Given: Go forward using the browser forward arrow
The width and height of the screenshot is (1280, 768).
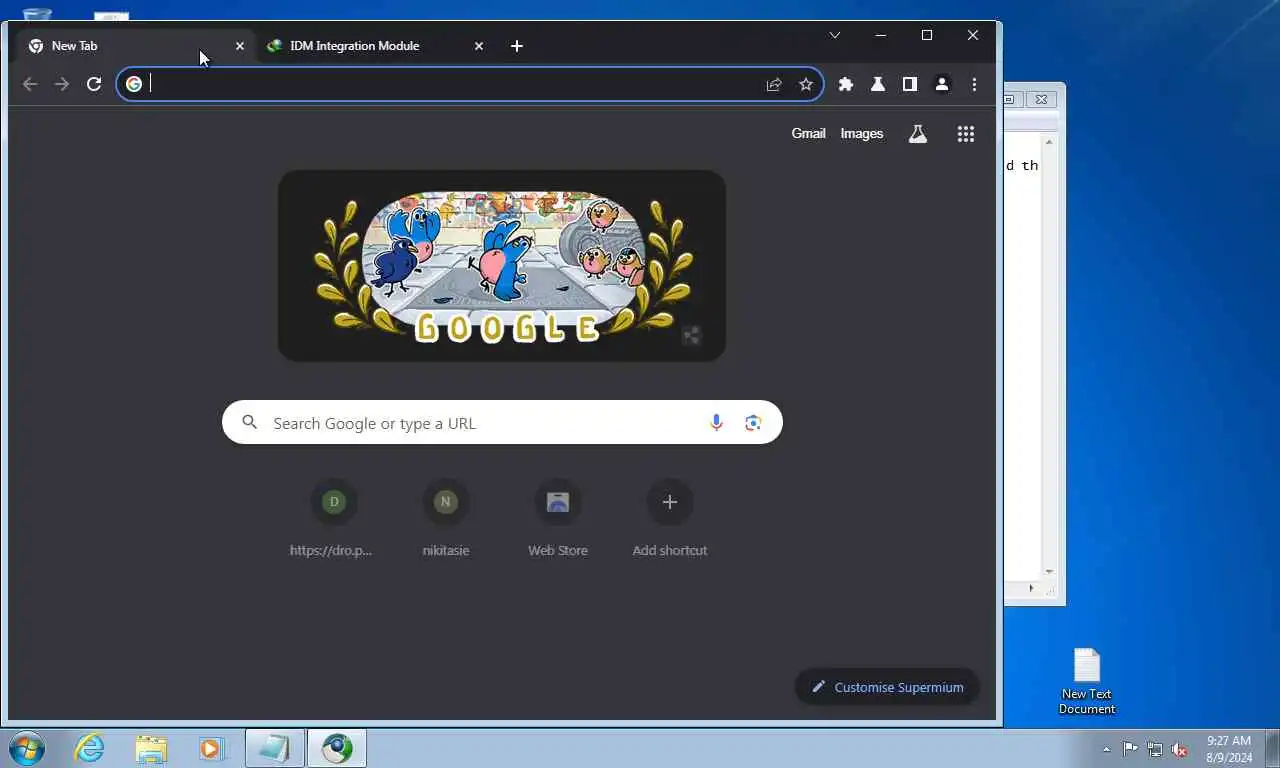Looking at the screenshot, I should [x=62, y=84].
